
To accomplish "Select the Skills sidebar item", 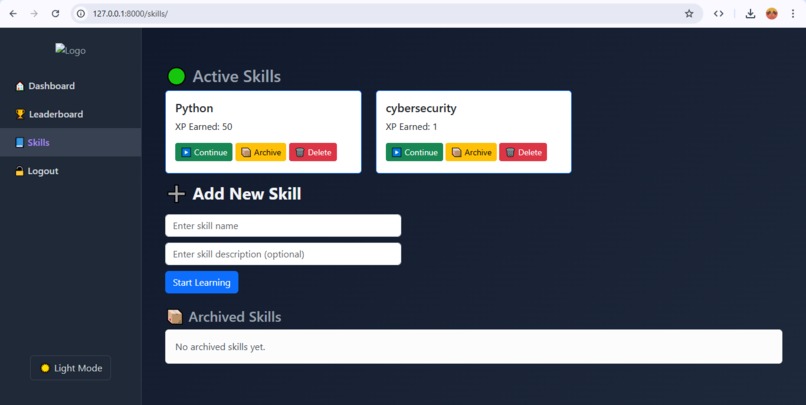I will tap(70, 142).
